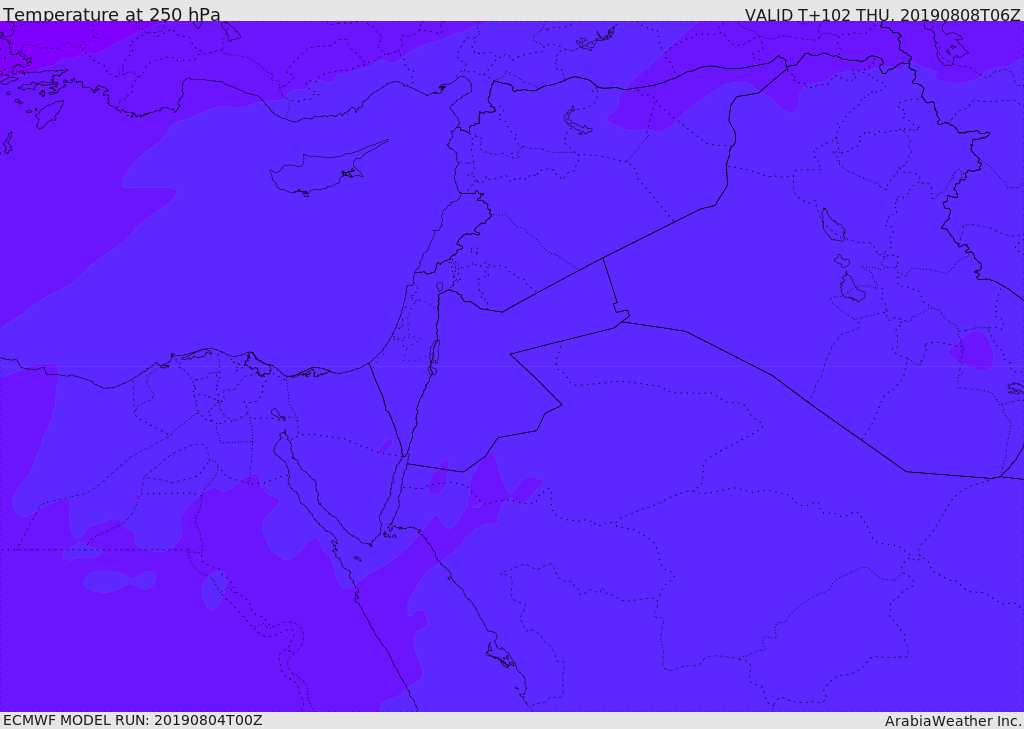The image size is (1024, 729).
Task: Click the Dead Sea outline on the map
Action: coord(434,357)
